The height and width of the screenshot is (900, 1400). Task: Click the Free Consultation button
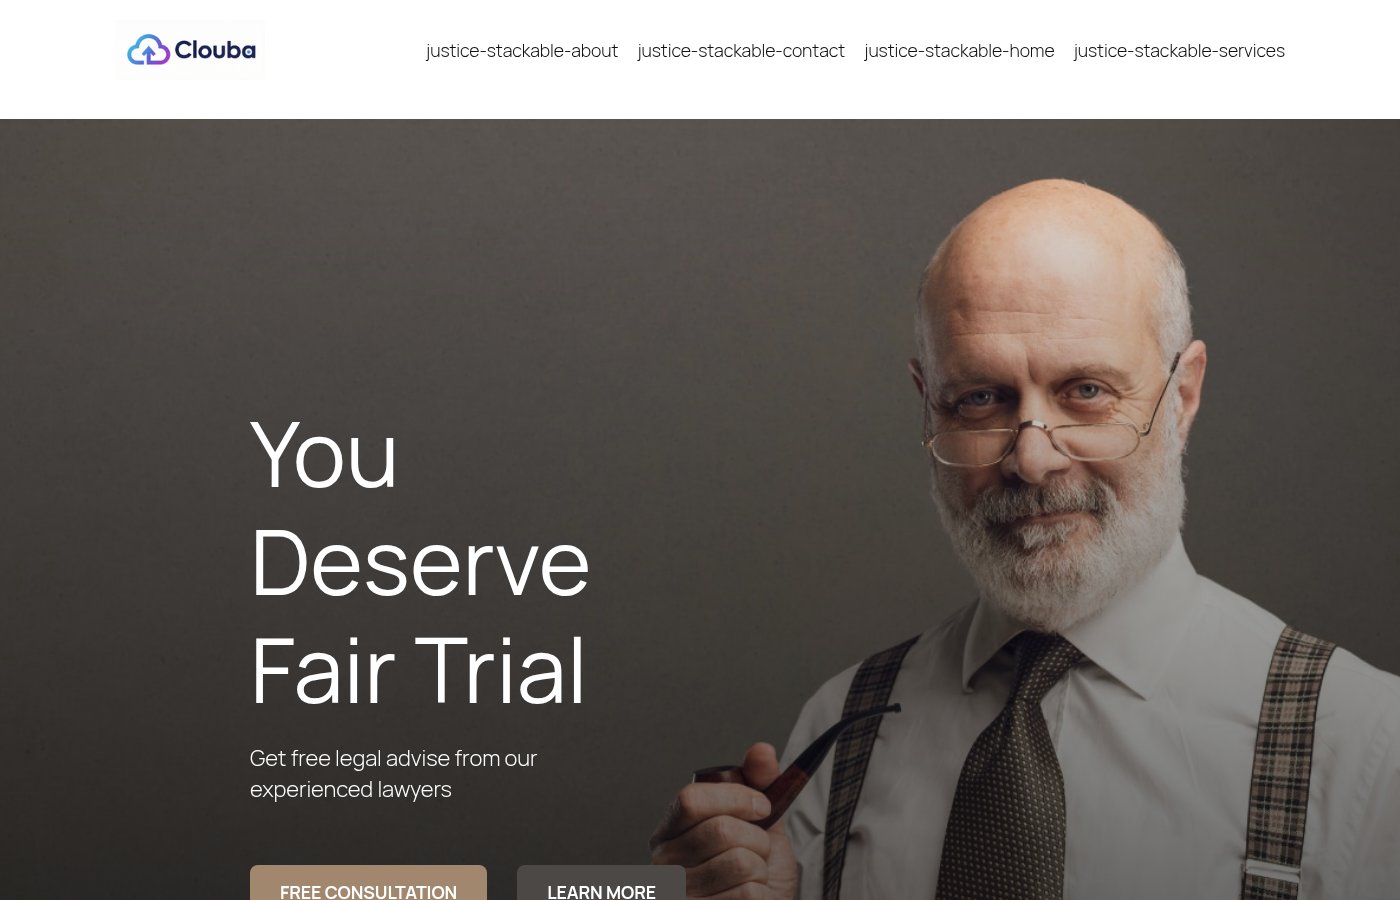pos(368,883)
